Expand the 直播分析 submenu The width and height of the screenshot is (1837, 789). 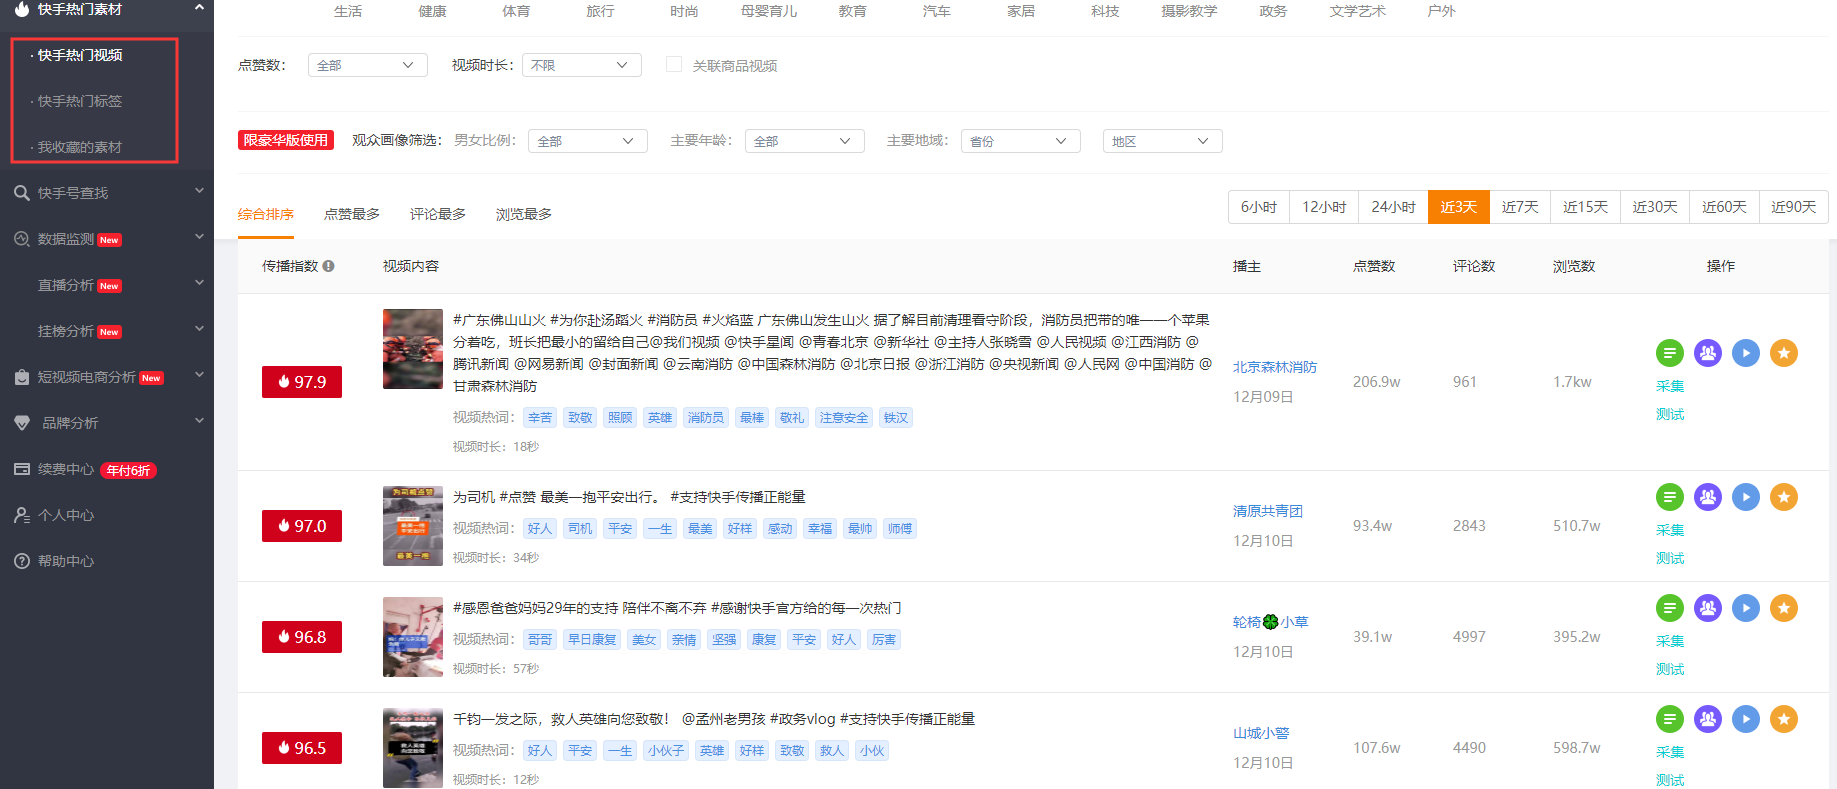(x=199, y=283)
